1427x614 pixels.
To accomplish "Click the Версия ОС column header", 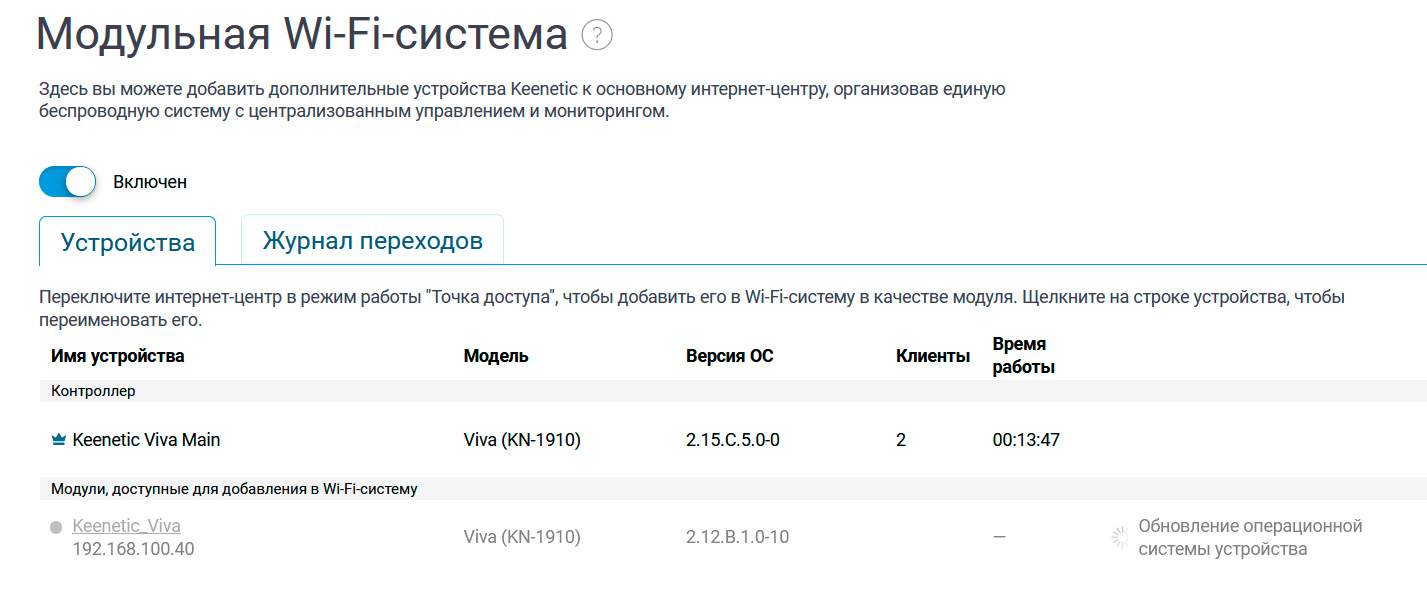I will 729,356.
